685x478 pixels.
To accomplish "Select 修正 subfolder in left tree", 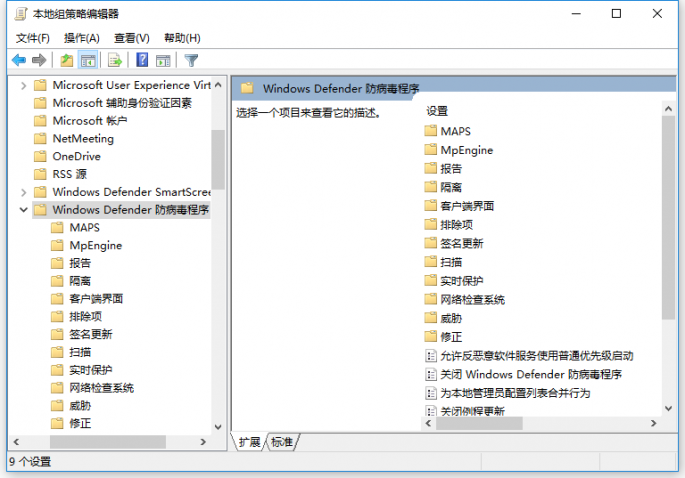I will 80,423.
